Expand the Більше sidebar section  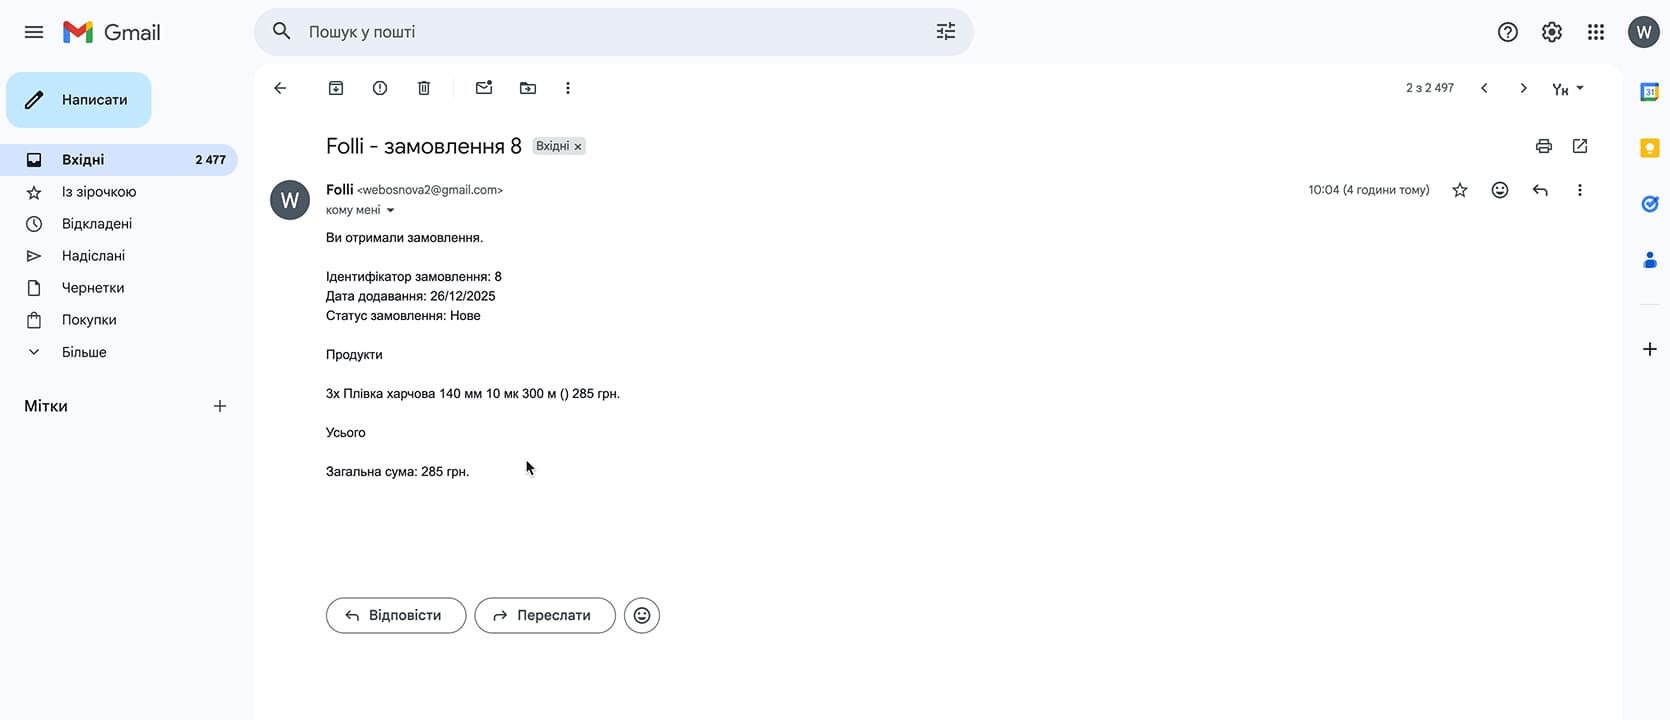click(x=84, y=352)
